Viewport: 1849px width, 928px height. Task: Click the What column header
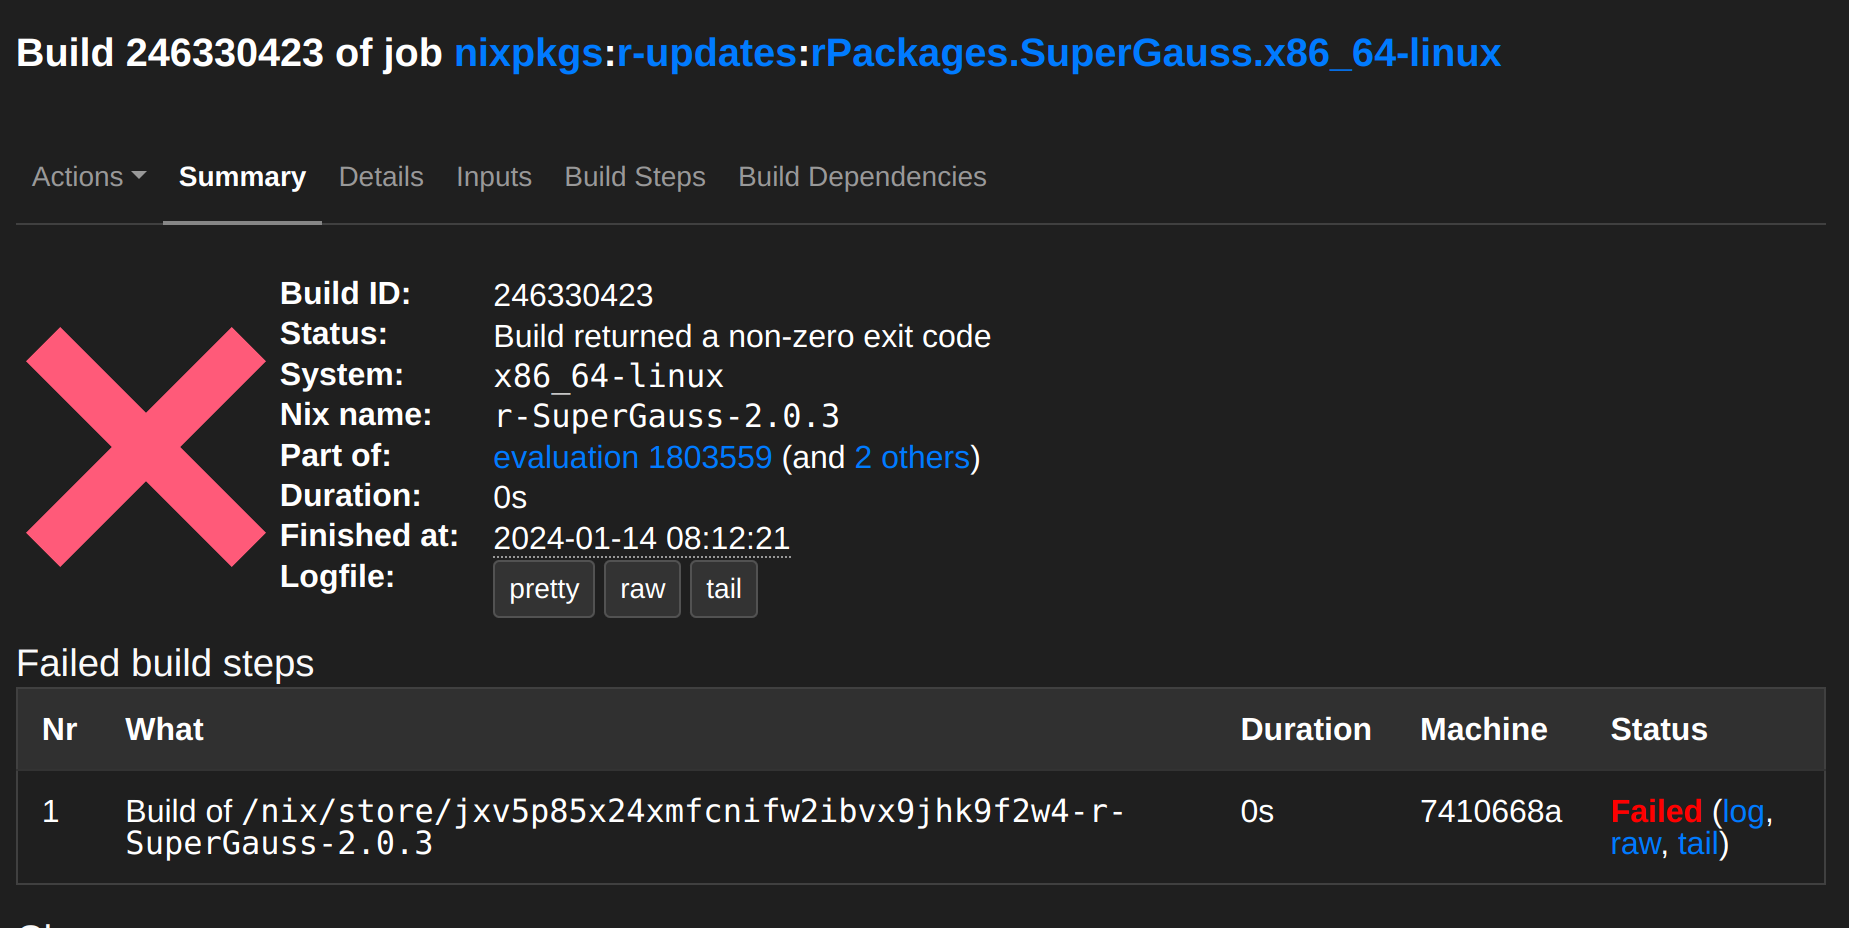click(x=165, y=730)
